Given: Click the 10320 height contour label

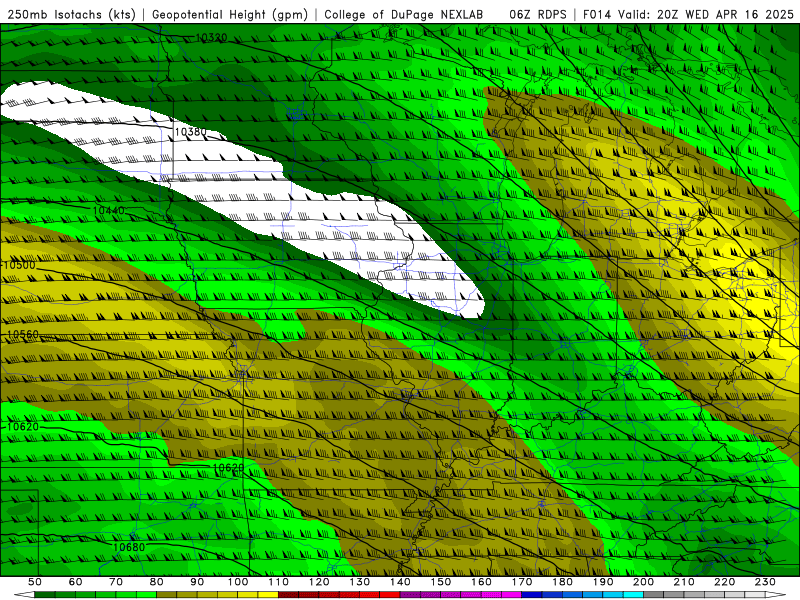Looking at the screenshot, I should pos(211,37).
